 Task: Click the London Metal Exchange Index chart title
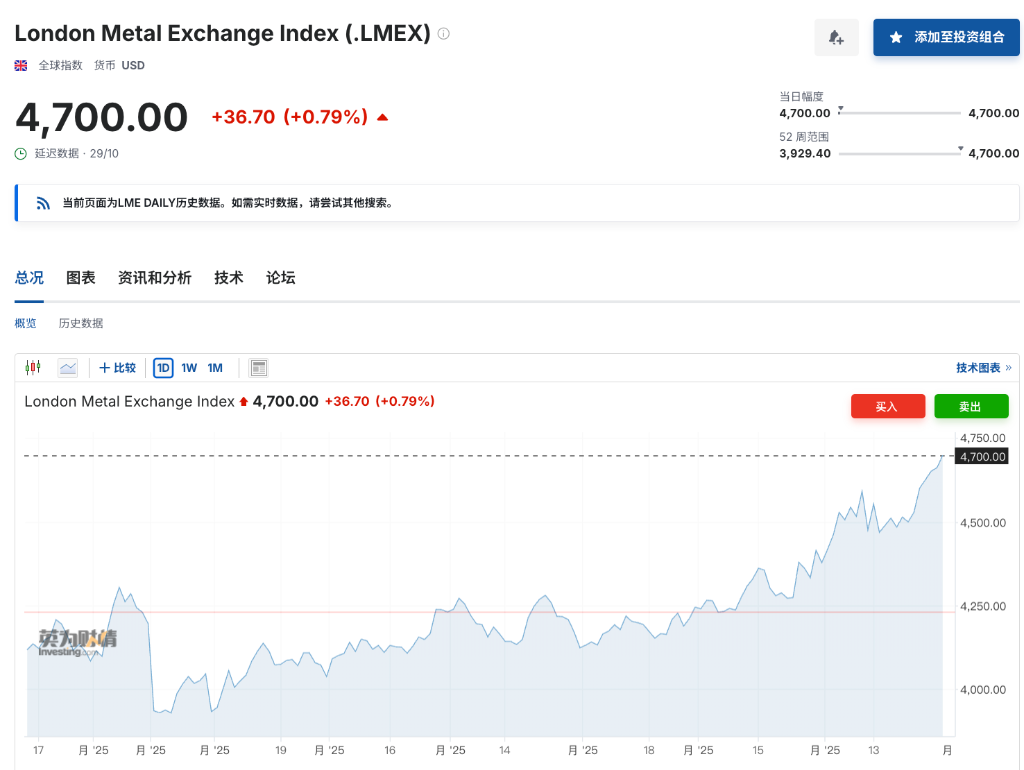129,402
